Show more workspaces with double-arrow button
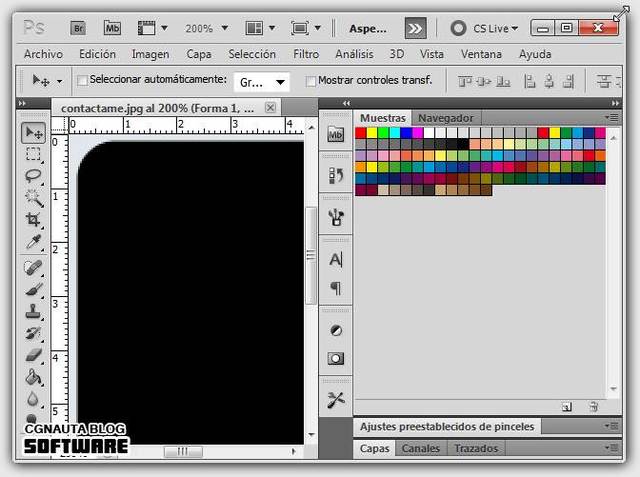The width and height of the screenshot is (640, 477). point(416,28)
